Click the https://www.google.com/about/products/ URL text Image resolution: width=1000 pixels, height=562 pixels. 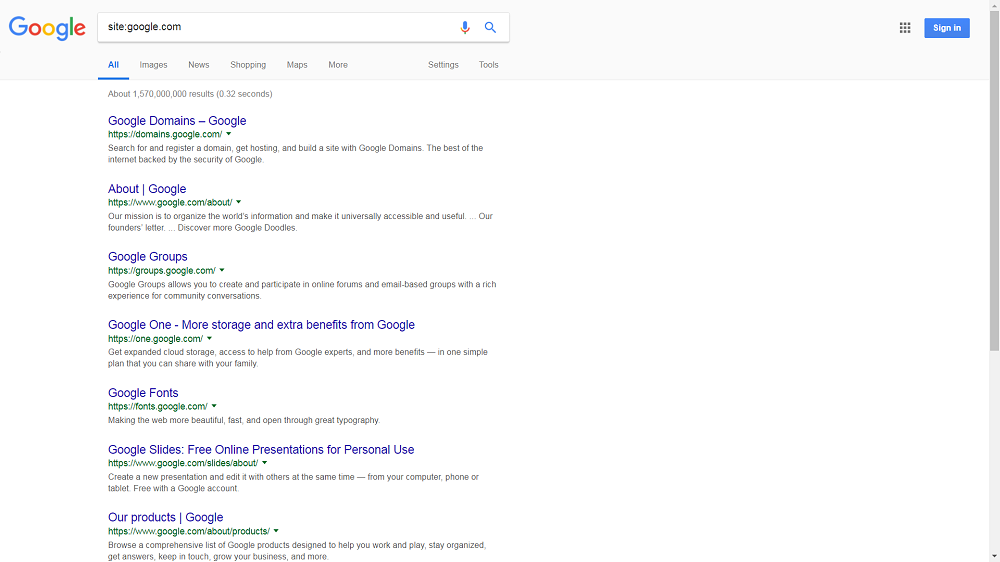pyautogui.click(x=189, y=531)
